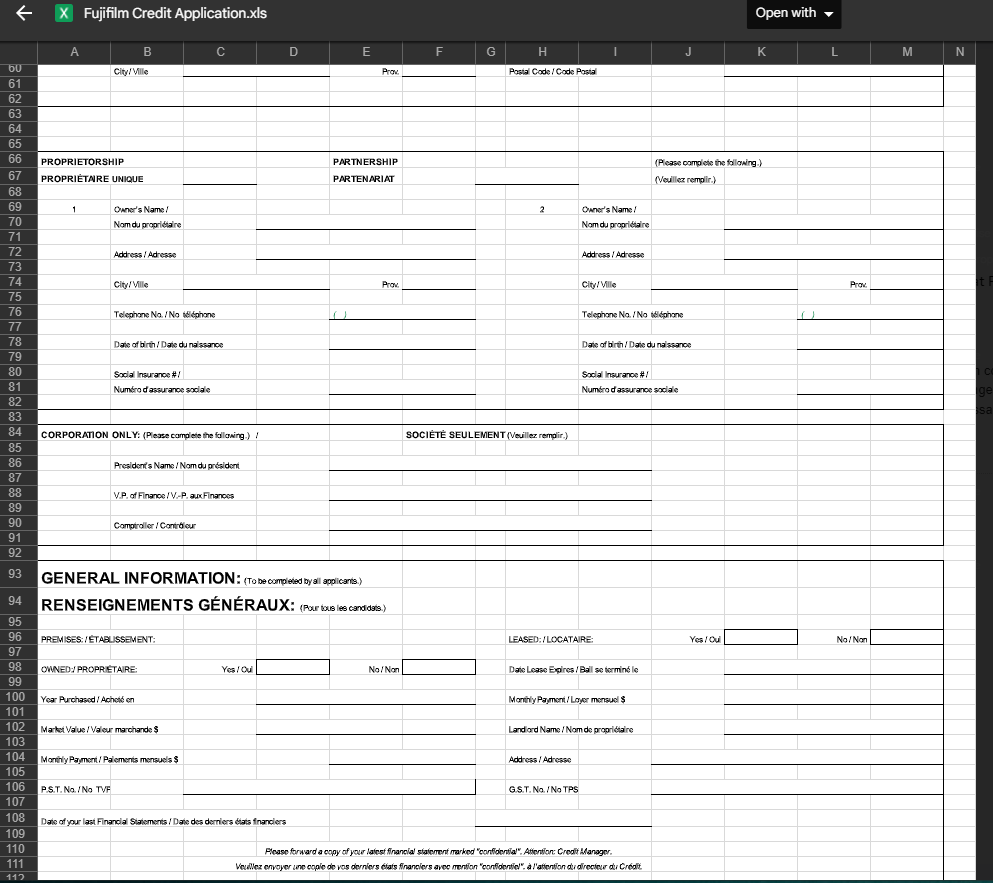The height and width of the screenshot is (883, 993).
Task: Select column E header
Action: (366, 52)
